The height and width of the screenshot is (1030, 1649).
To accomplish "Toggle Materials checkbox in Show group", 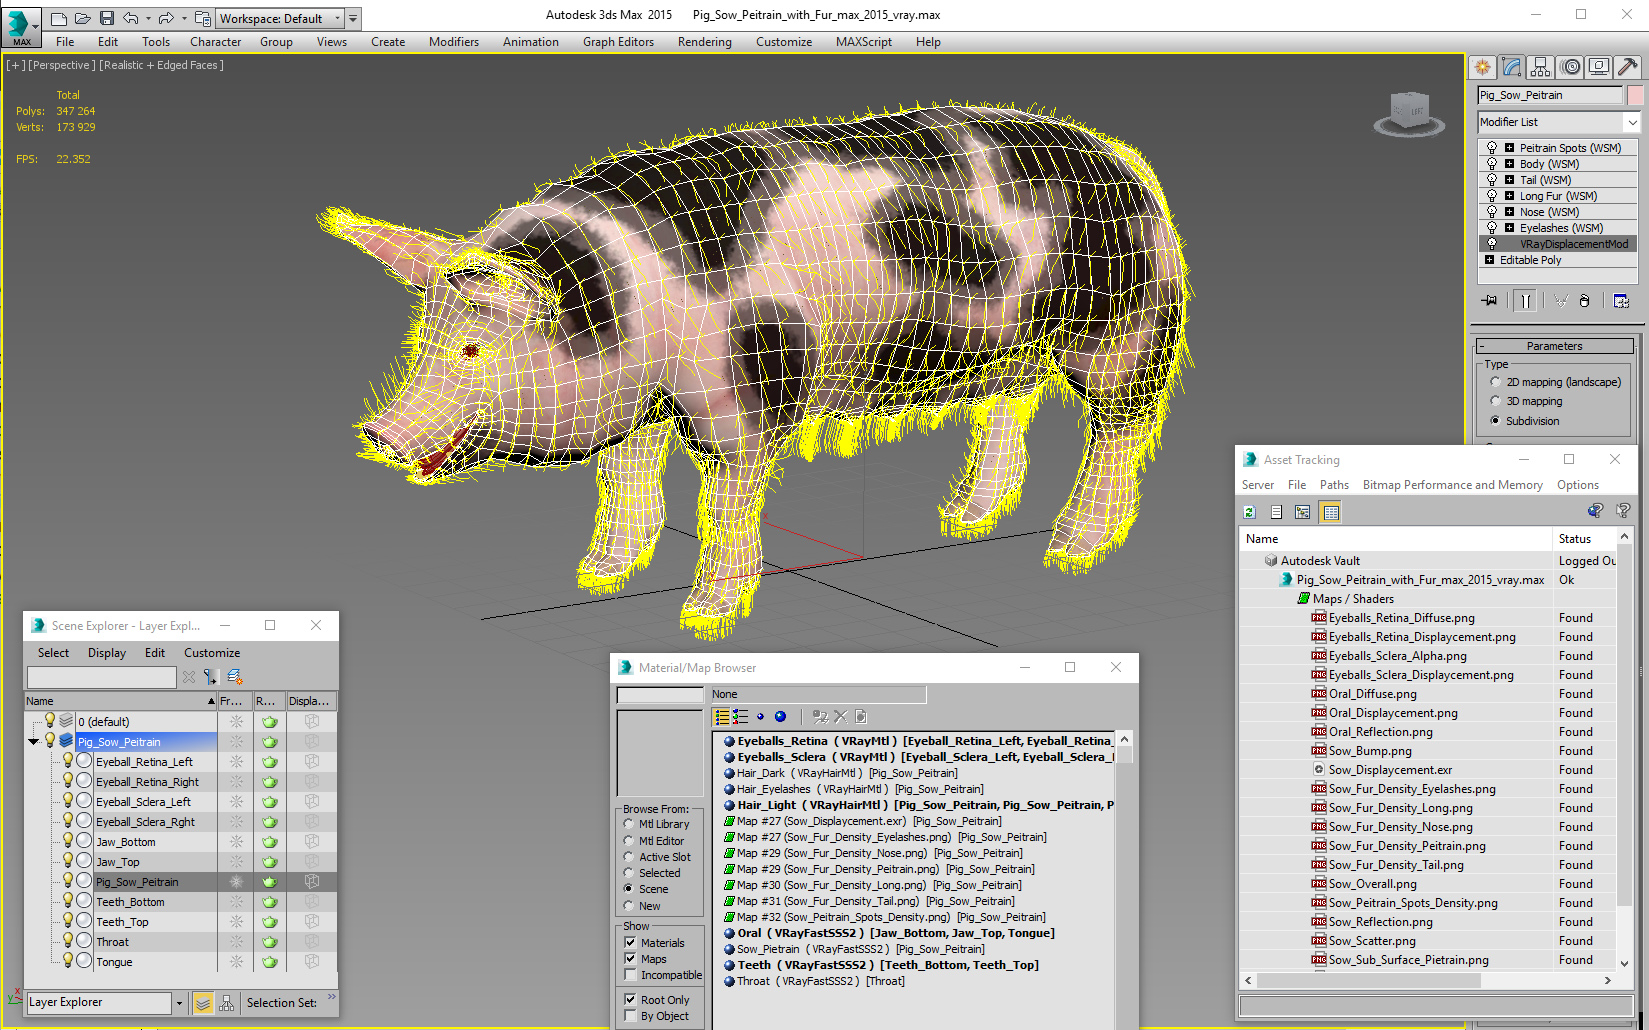I will click(630, 942).
